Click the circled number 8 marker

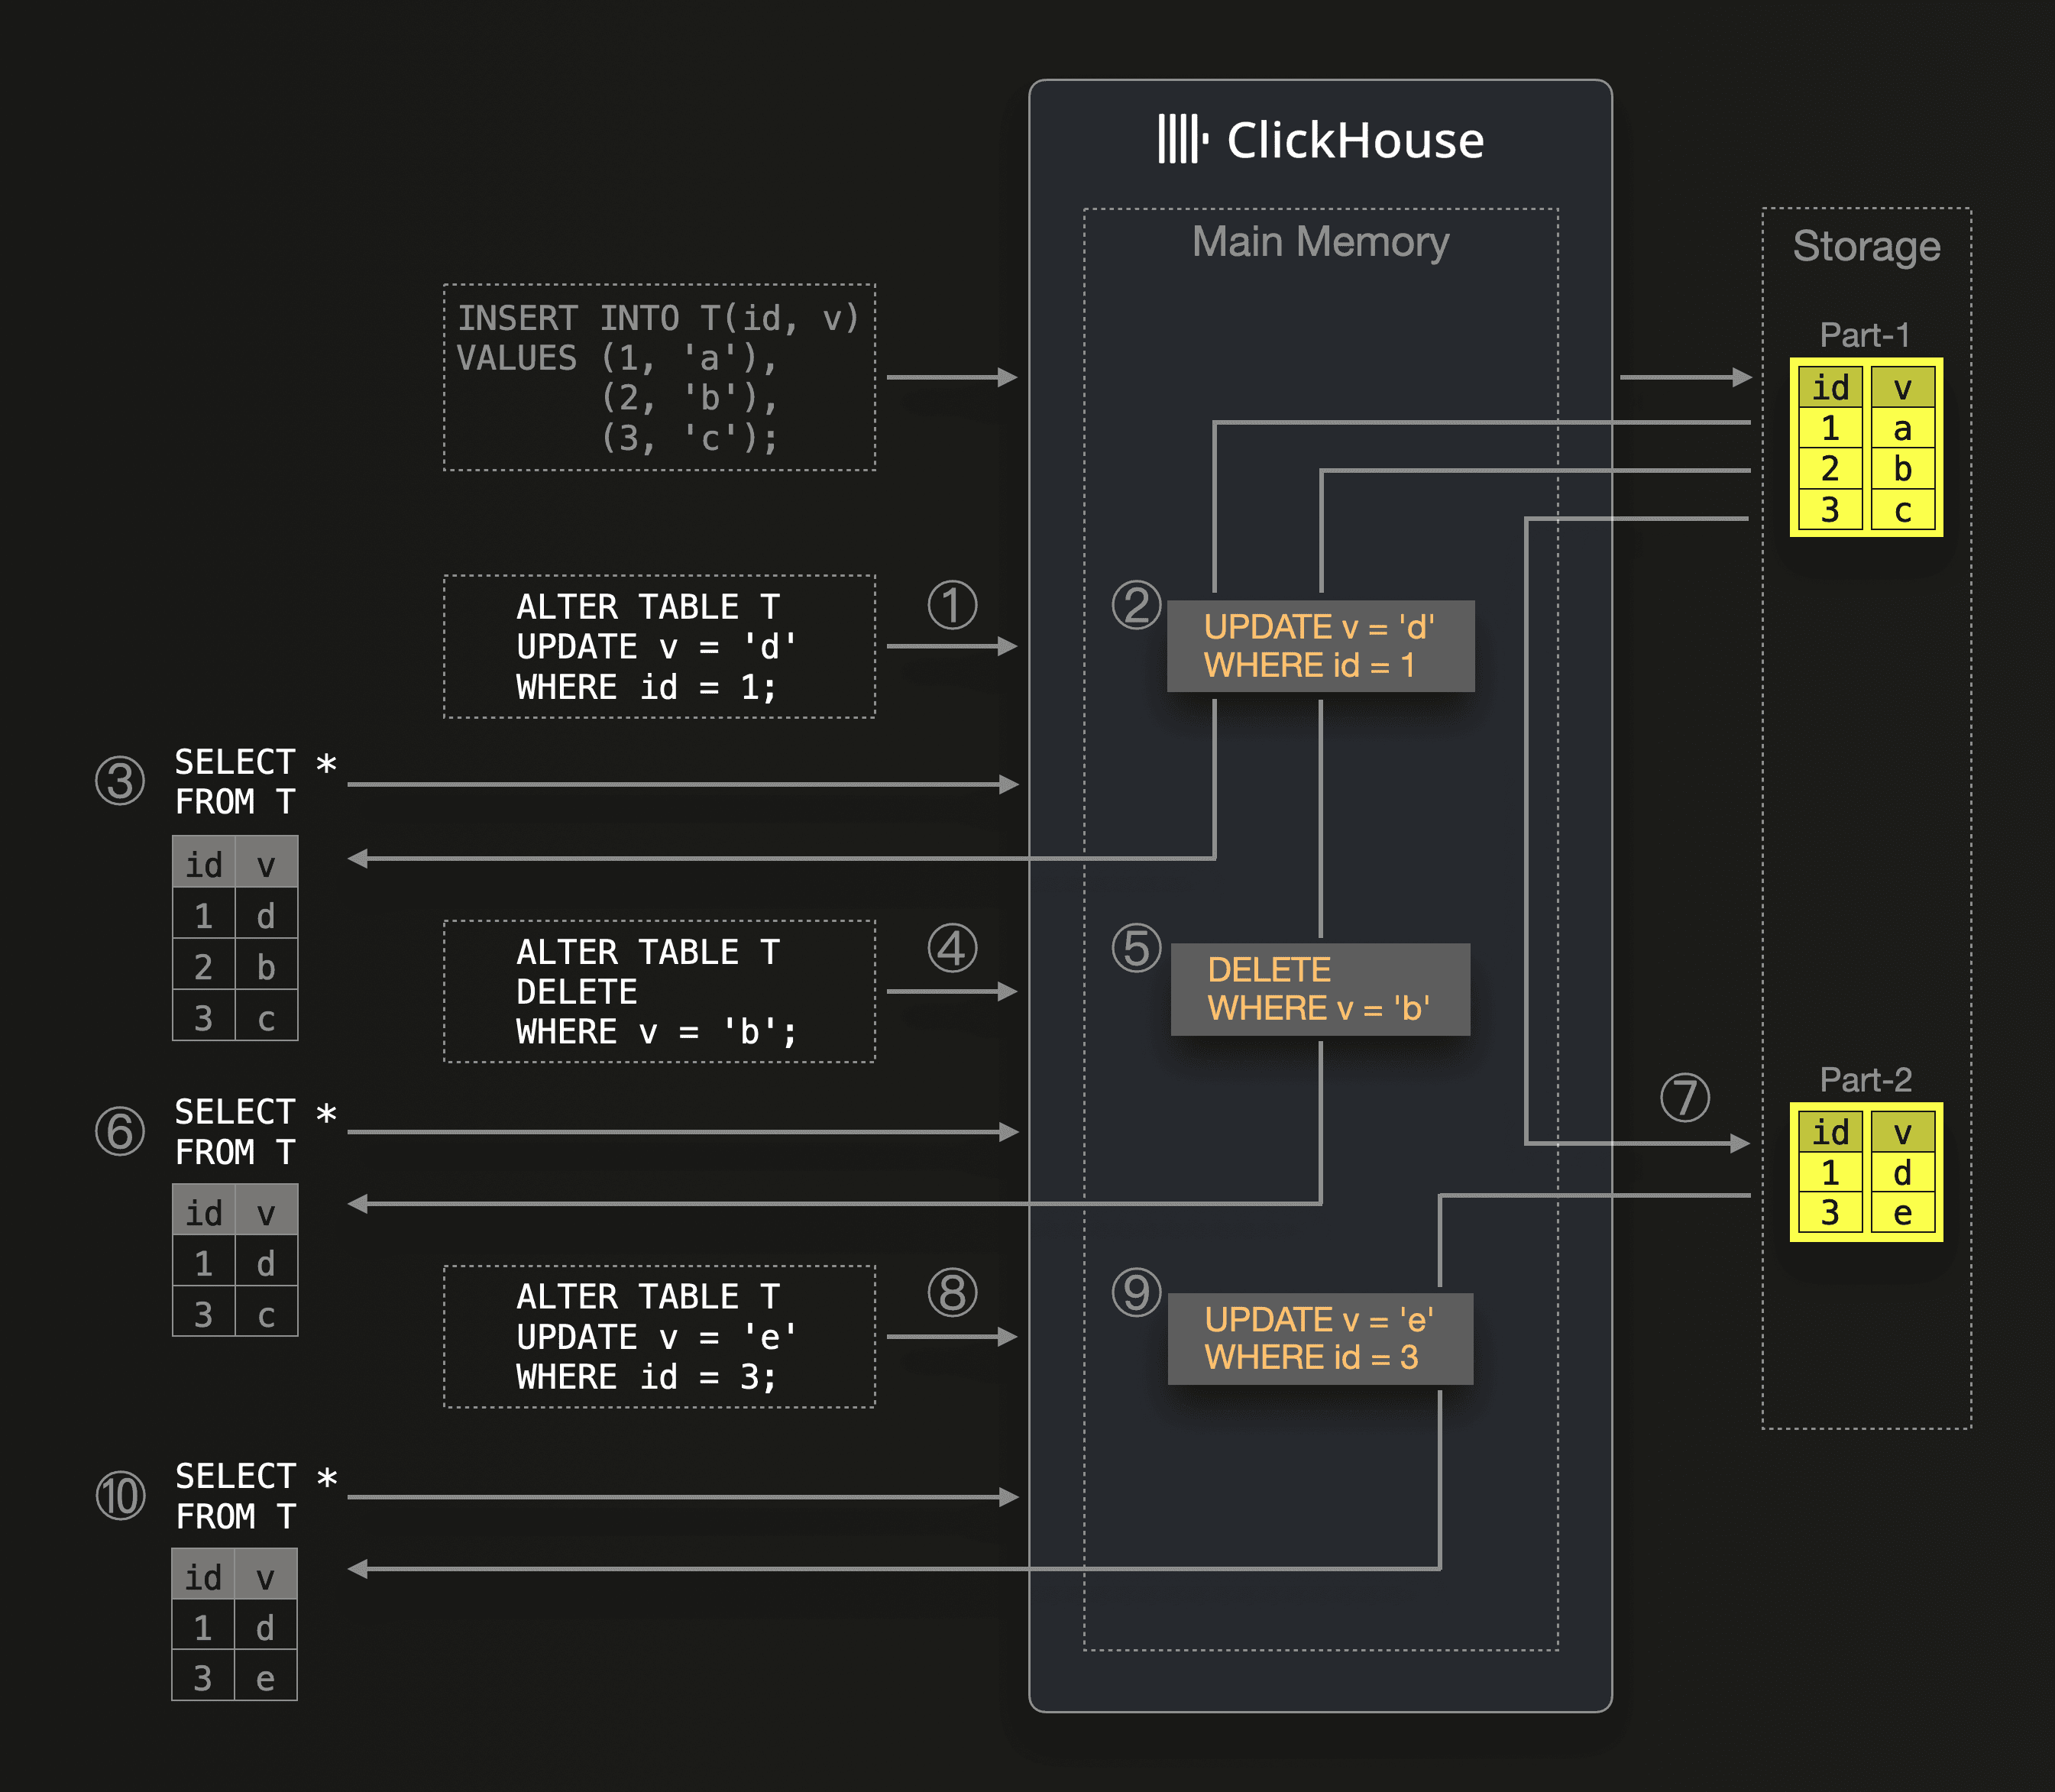click(x=951, y=1292)
